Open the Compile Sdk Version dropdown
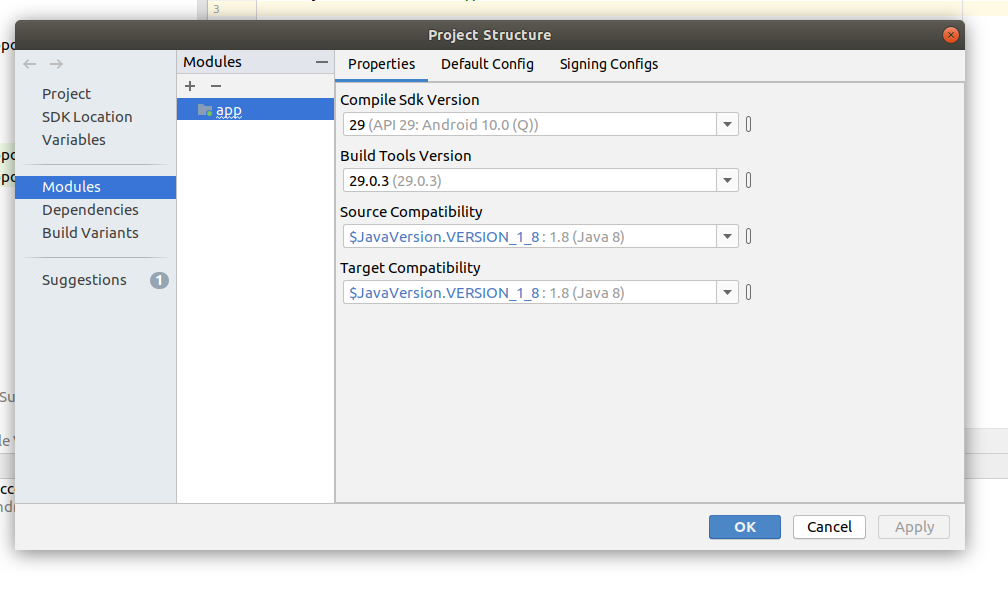 [x=727, y=124]
